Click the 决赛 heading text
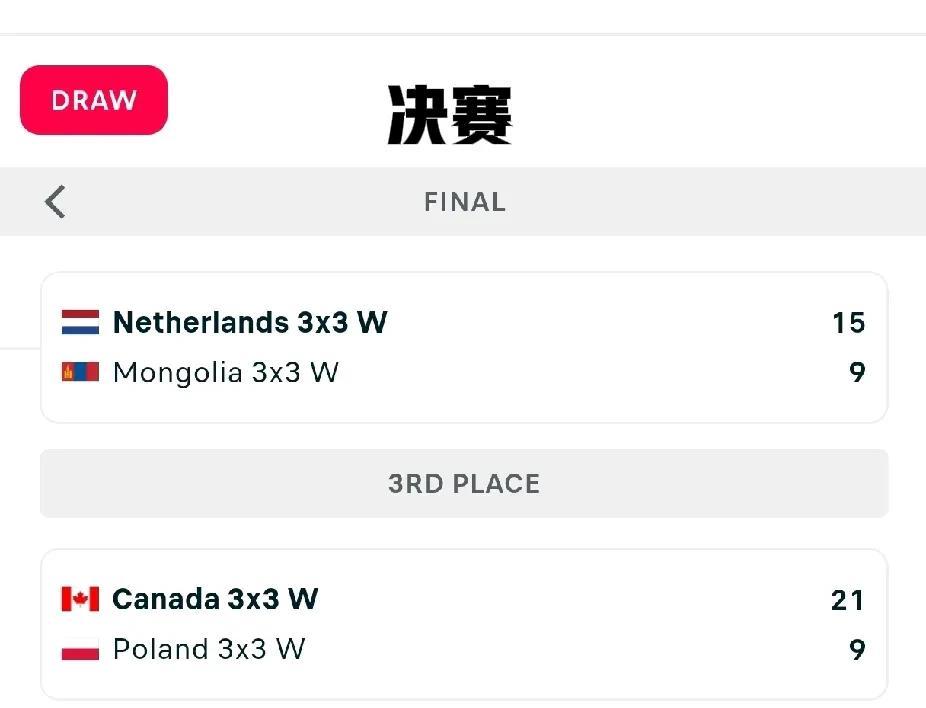 (449, 115)
